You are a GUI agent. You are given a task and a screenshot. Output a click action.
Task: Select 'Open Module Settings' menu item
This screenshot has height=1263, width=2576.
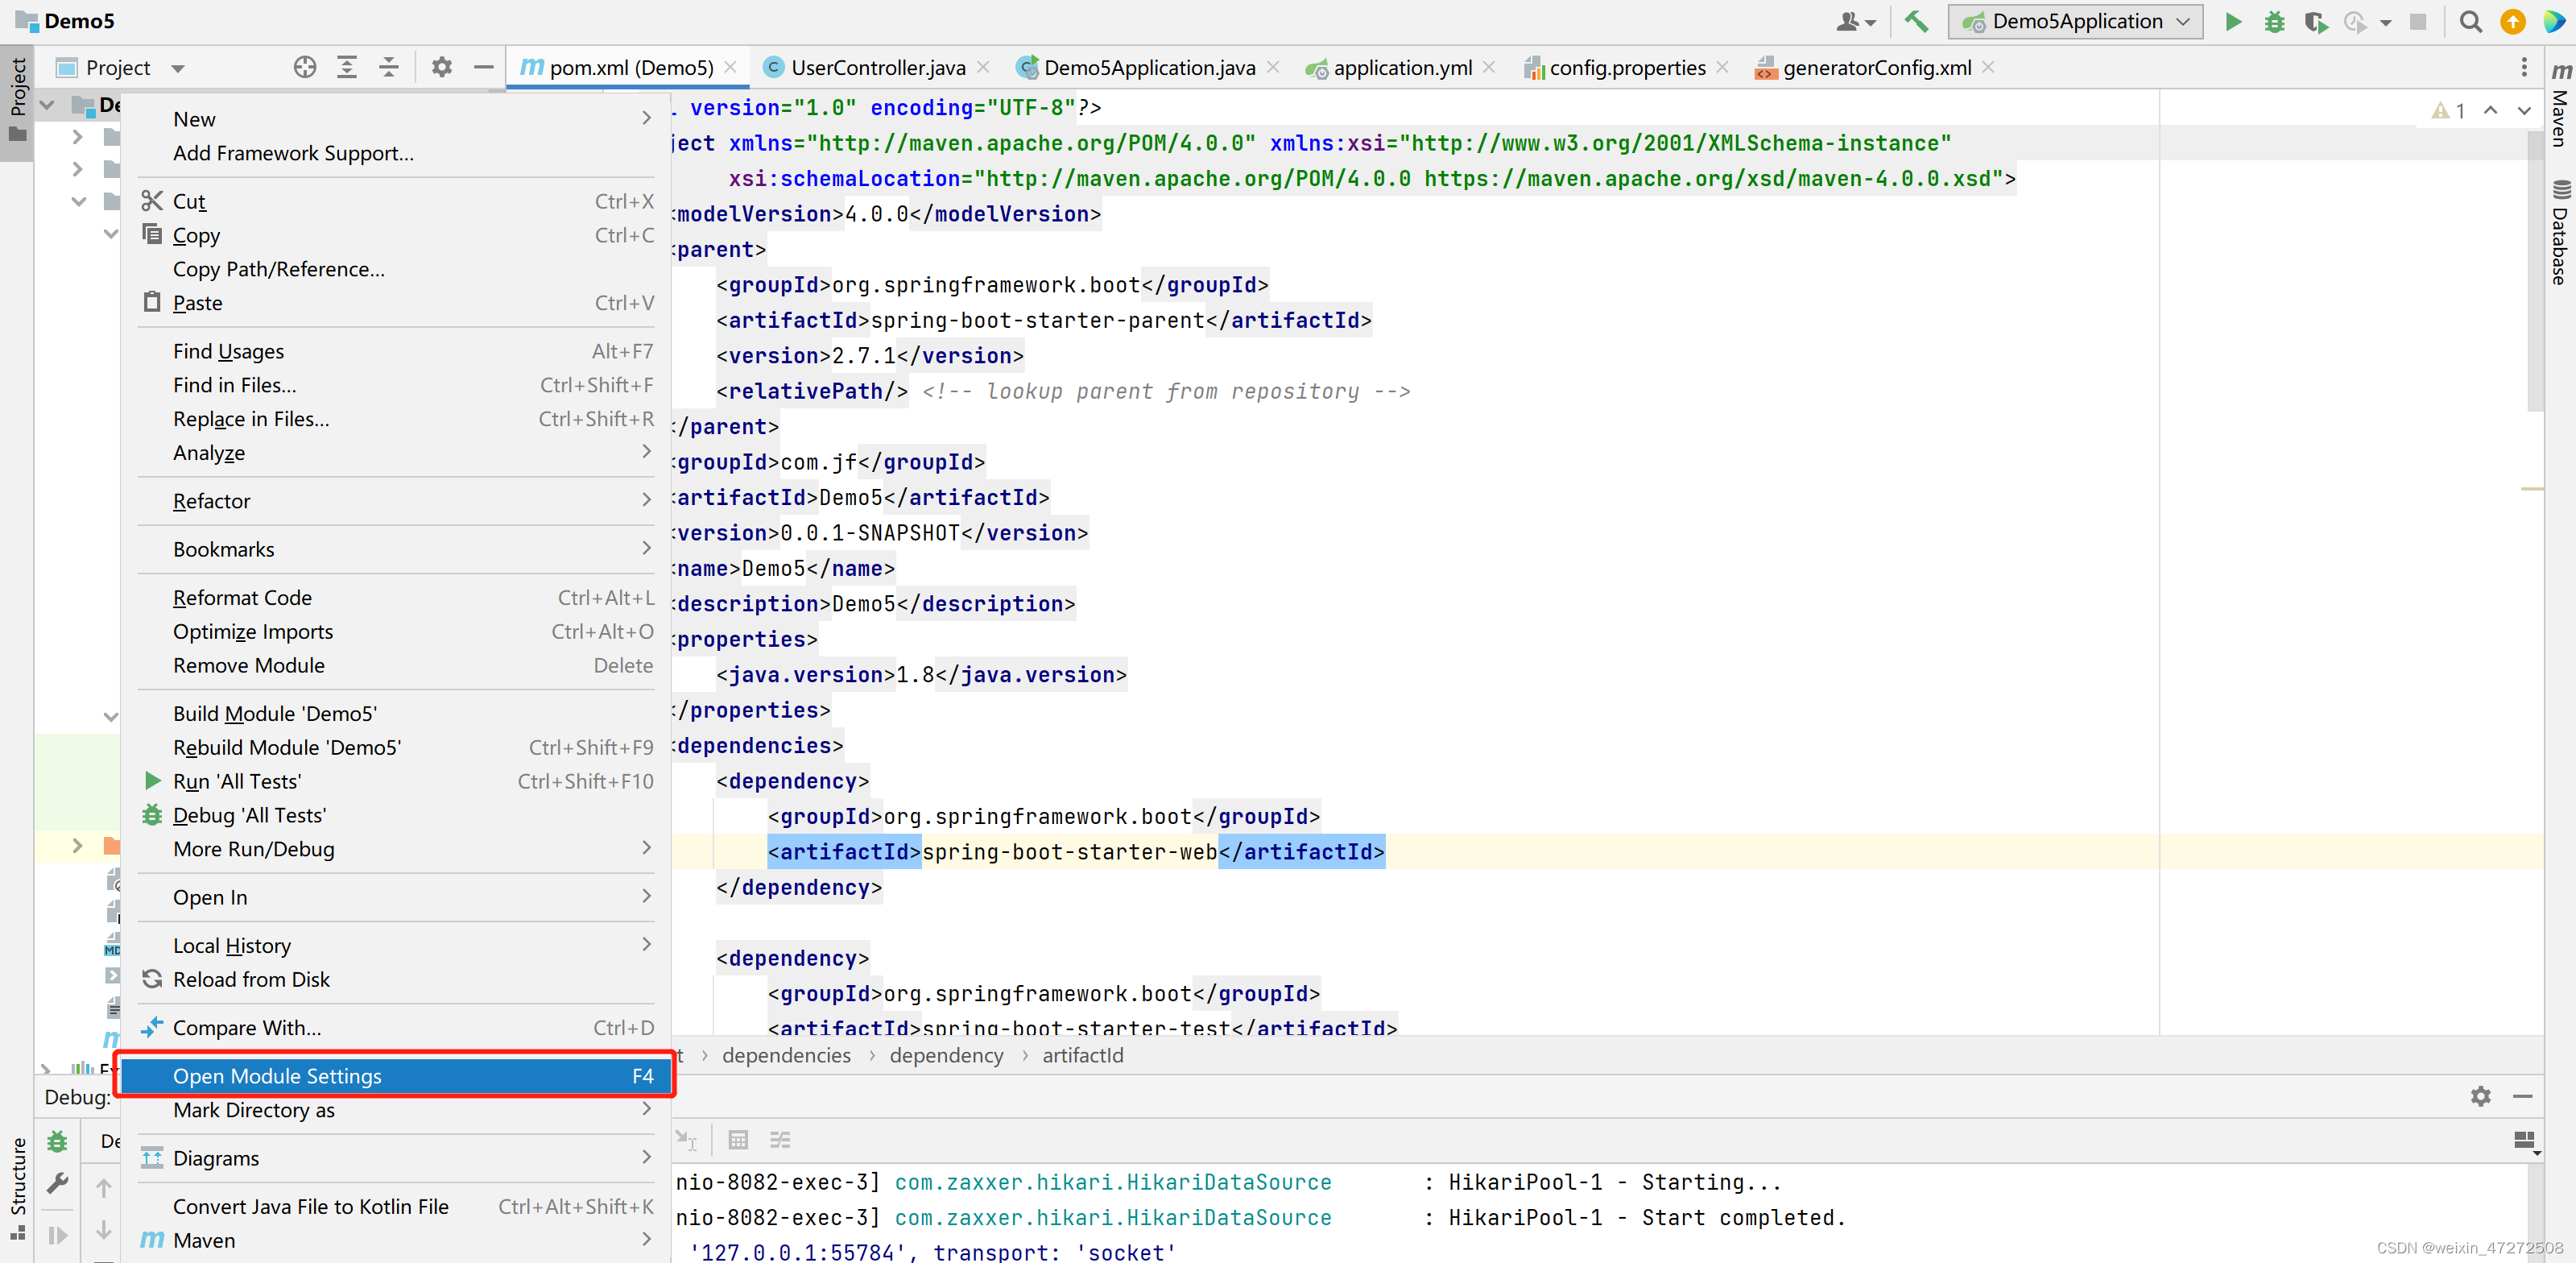[411, 1075]
